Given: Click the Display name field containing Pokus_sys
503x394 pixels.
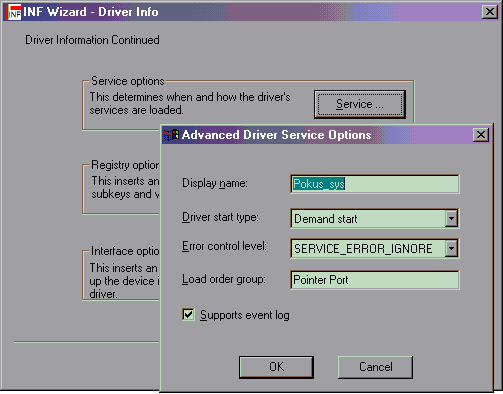Looking at the screenshot, I should point(375,184).
